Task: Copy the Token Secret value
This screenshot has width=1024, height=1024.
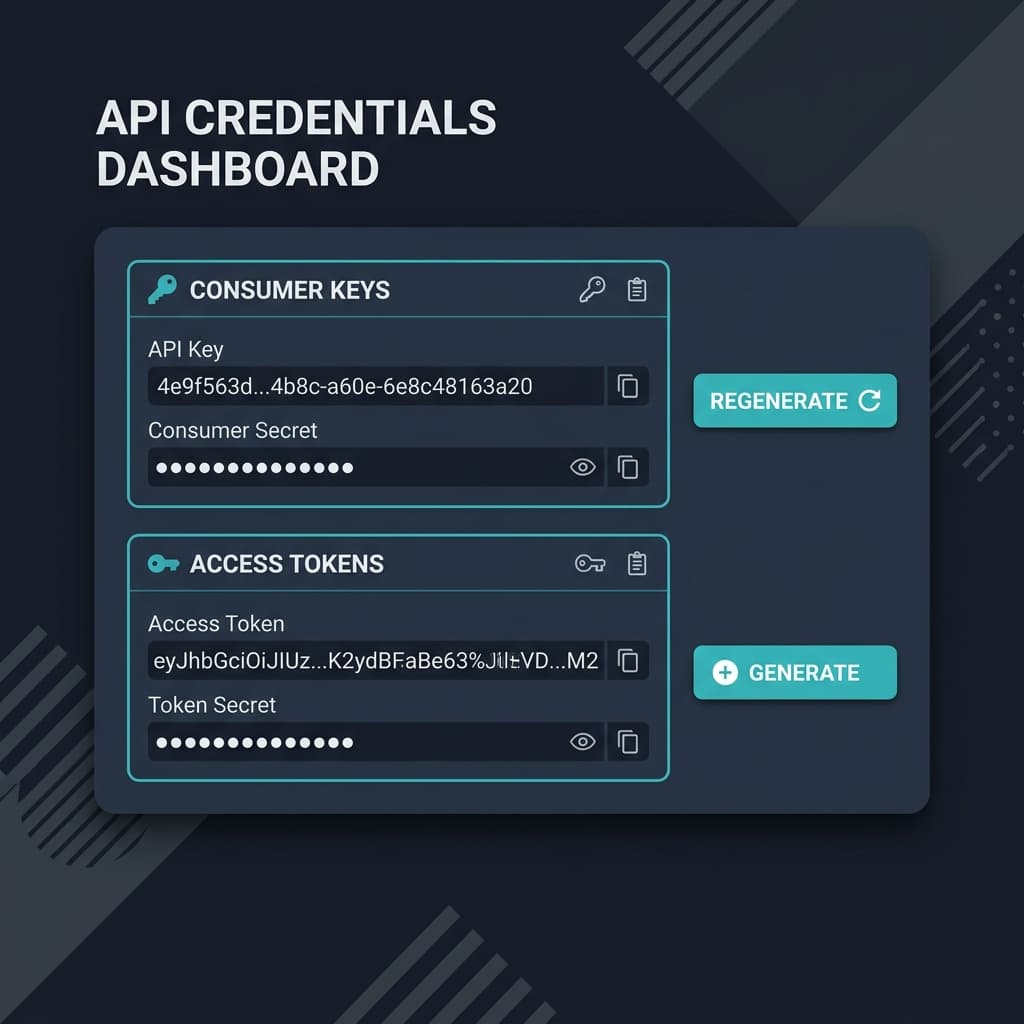Action: coord(628,741)
